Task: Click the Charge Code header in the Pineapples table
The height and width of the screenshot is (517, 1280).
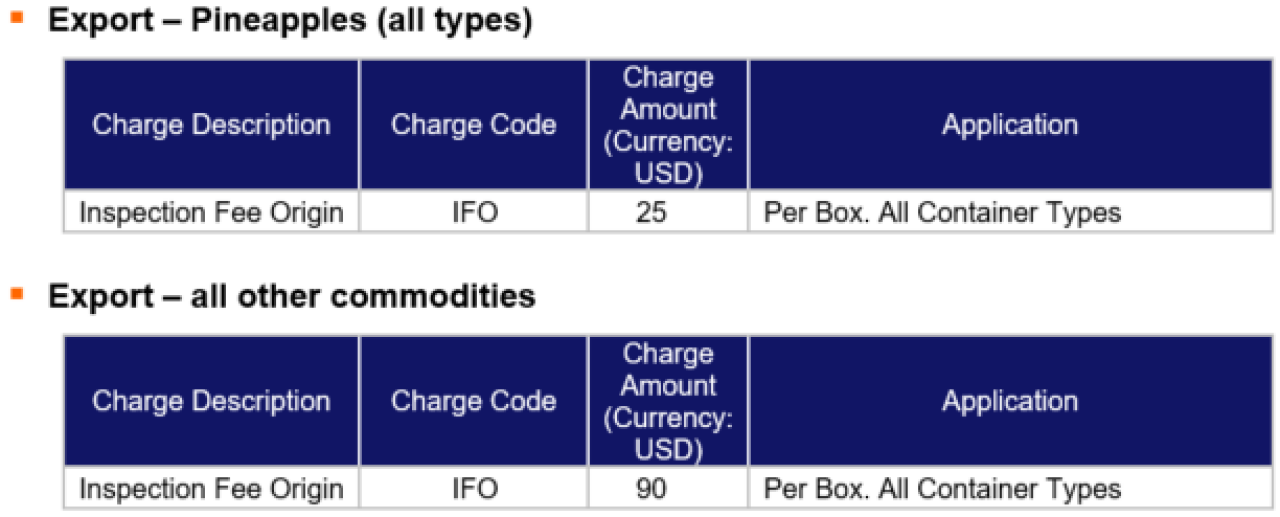Action: 473,125
